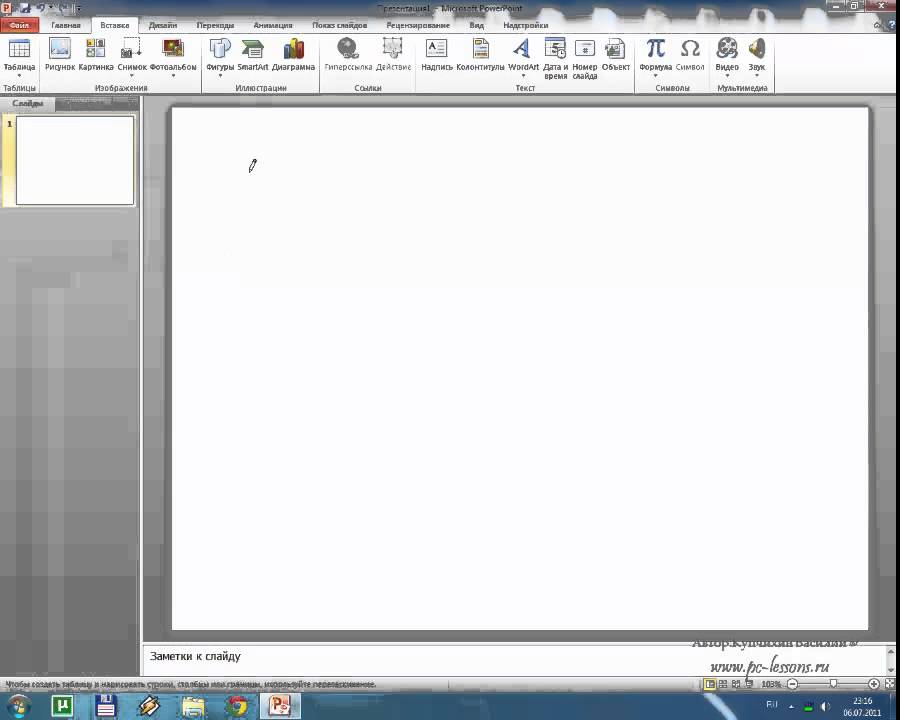Screen dimensions: 900x720
Task: Expand the Фотоальбом dropdown arrow
Action: pos(173,76)
